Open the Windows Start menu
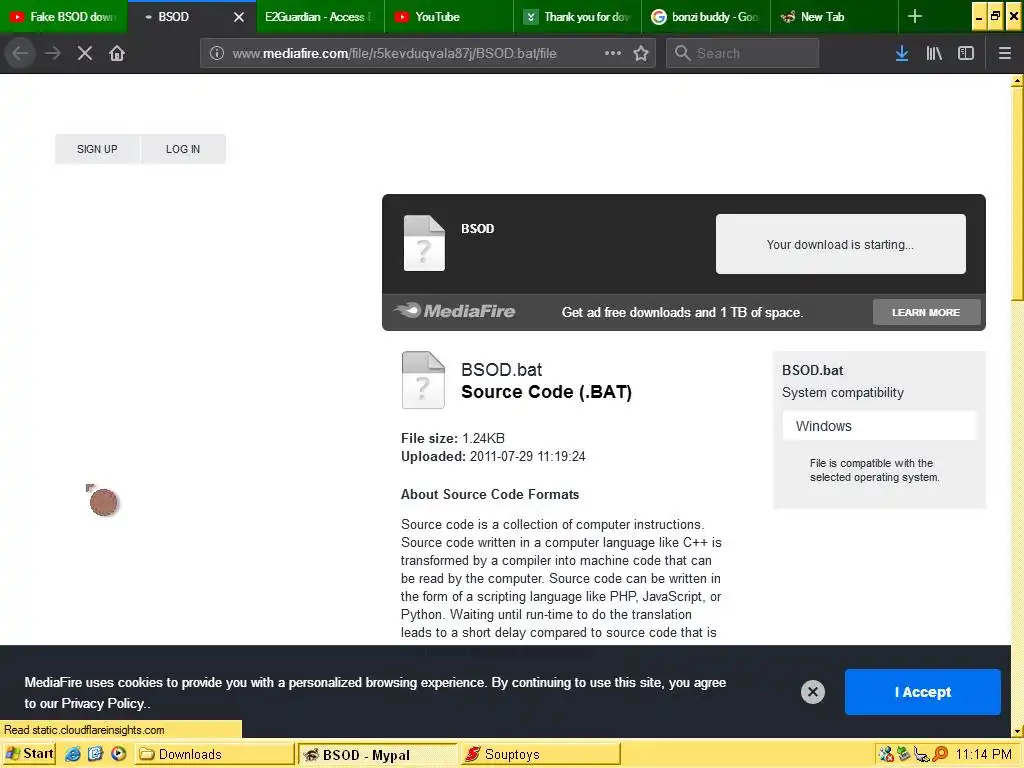 point(29,754)
